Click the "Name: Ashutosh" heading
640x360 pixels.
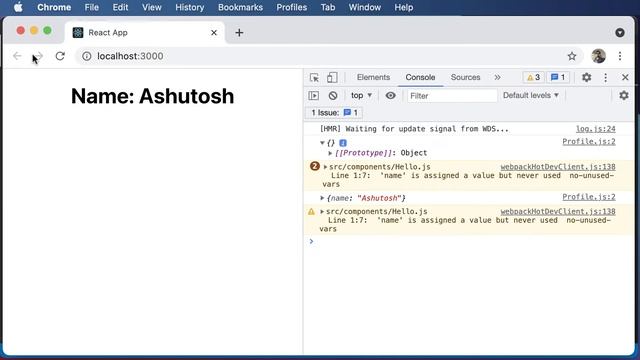(152, 96)
